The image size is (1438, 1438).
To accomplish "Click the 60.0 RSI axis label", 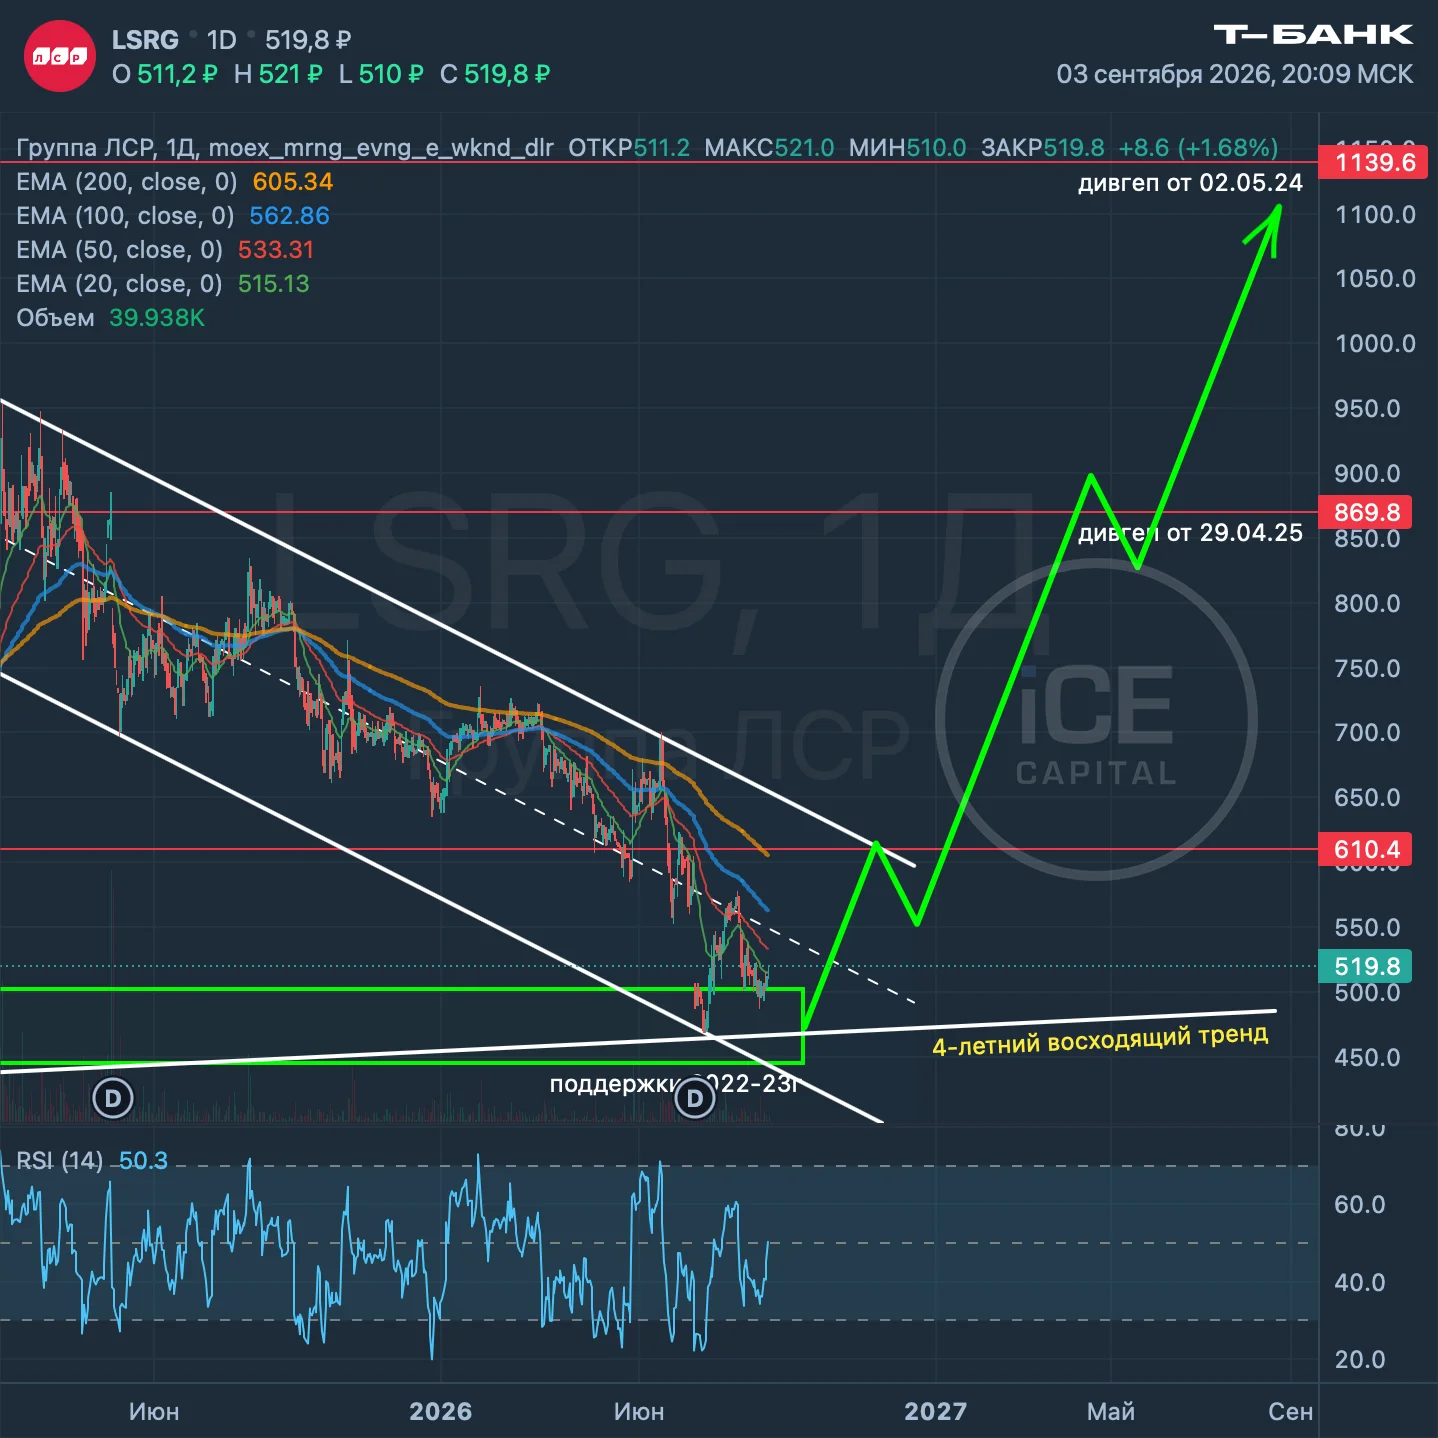I will [x=1360, y=1205].
